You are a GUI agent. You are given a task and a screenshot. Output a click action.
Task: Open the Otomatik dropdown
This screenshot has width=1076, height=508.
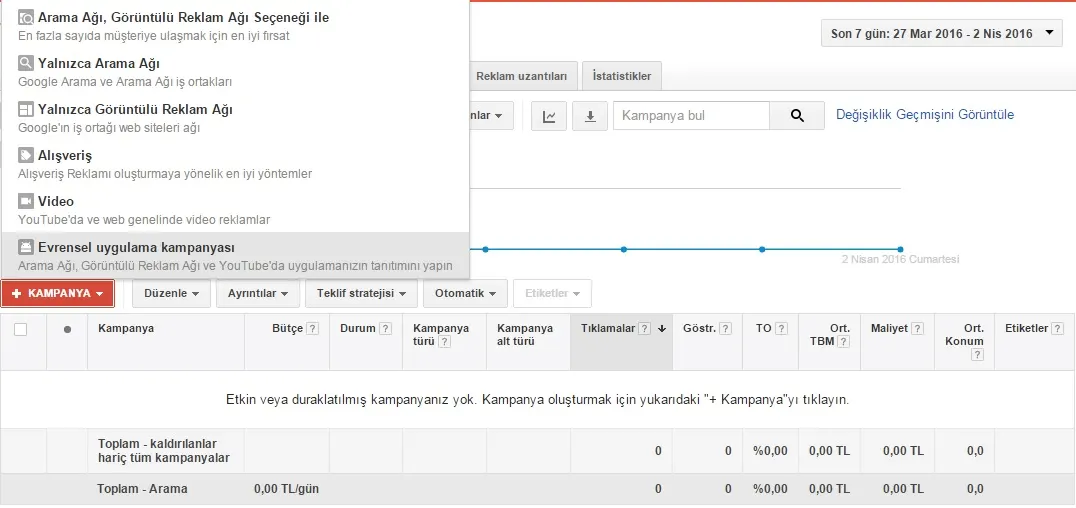(x=465, y=293)
